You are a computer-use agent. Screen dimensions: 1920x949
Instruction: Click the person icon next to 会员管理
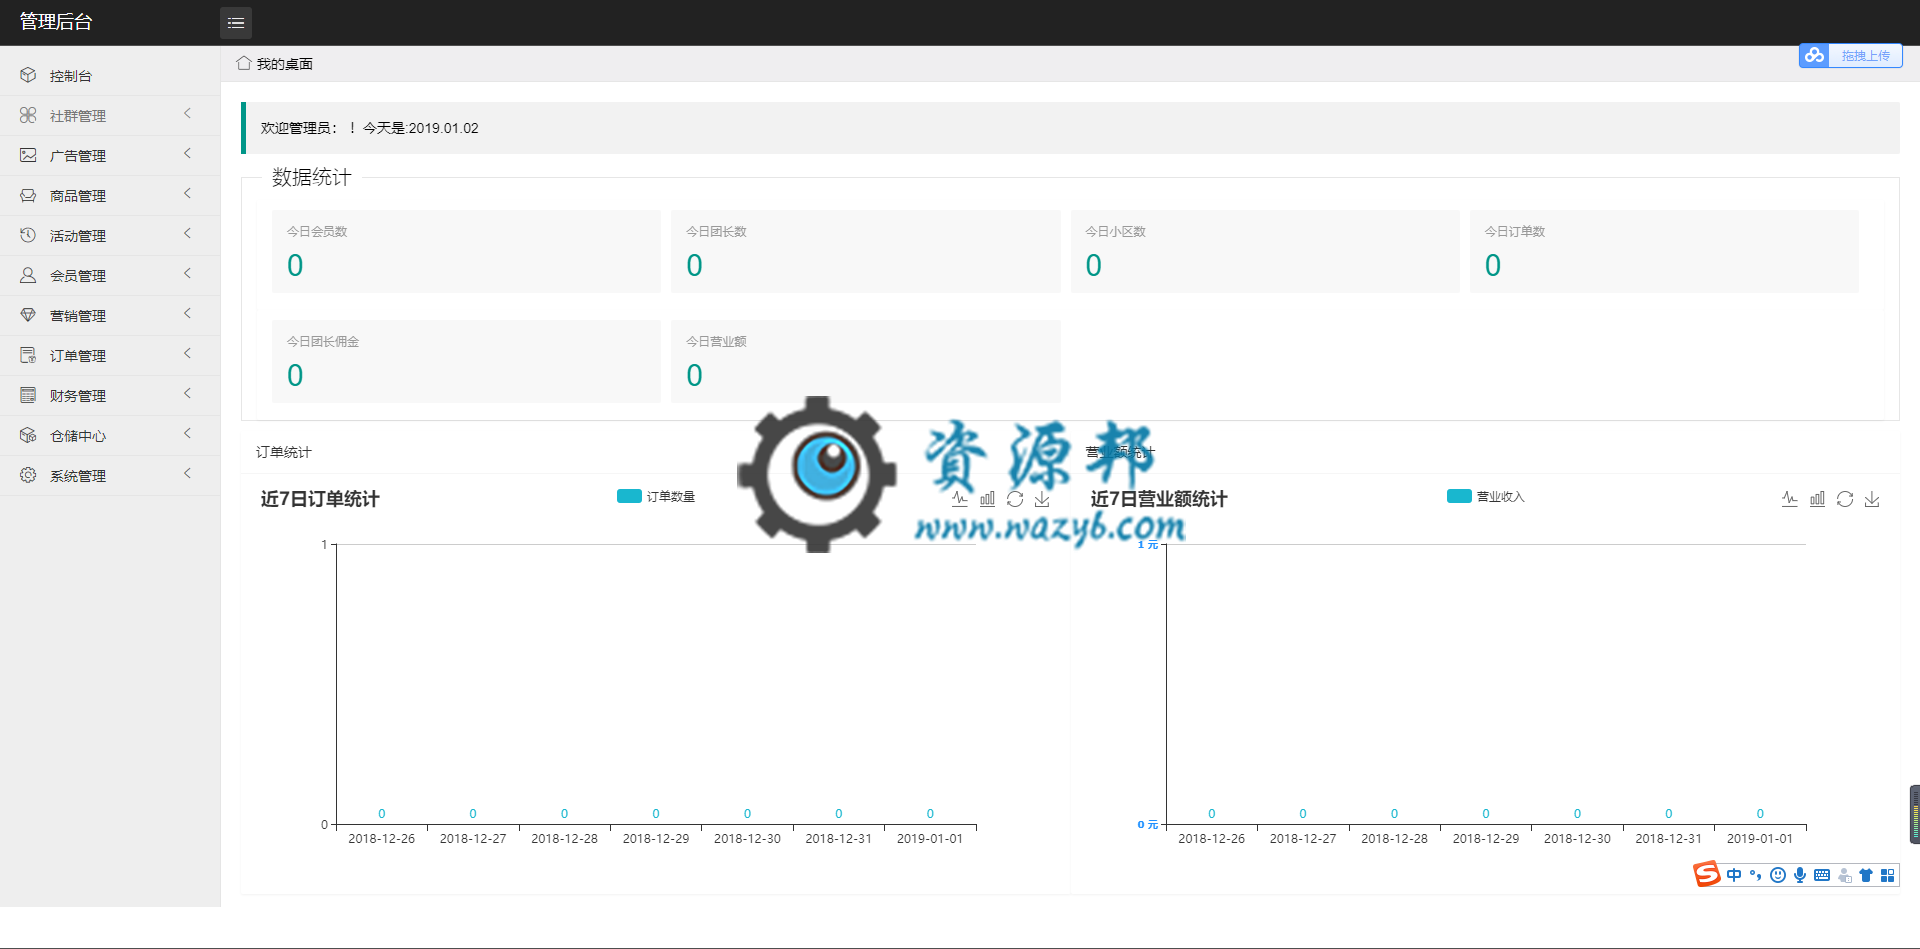coord(28,275)
